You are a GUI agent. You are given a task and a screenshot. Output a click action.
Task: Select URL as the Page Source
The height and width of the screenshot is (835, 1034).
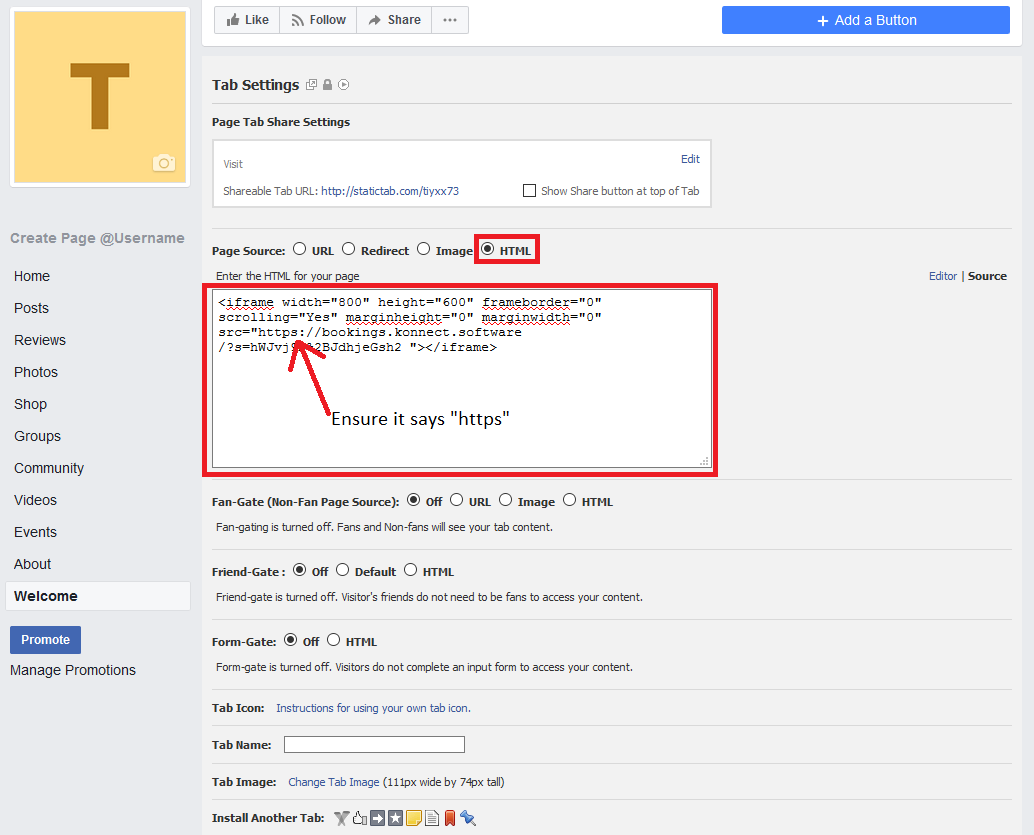coord(299,249)
